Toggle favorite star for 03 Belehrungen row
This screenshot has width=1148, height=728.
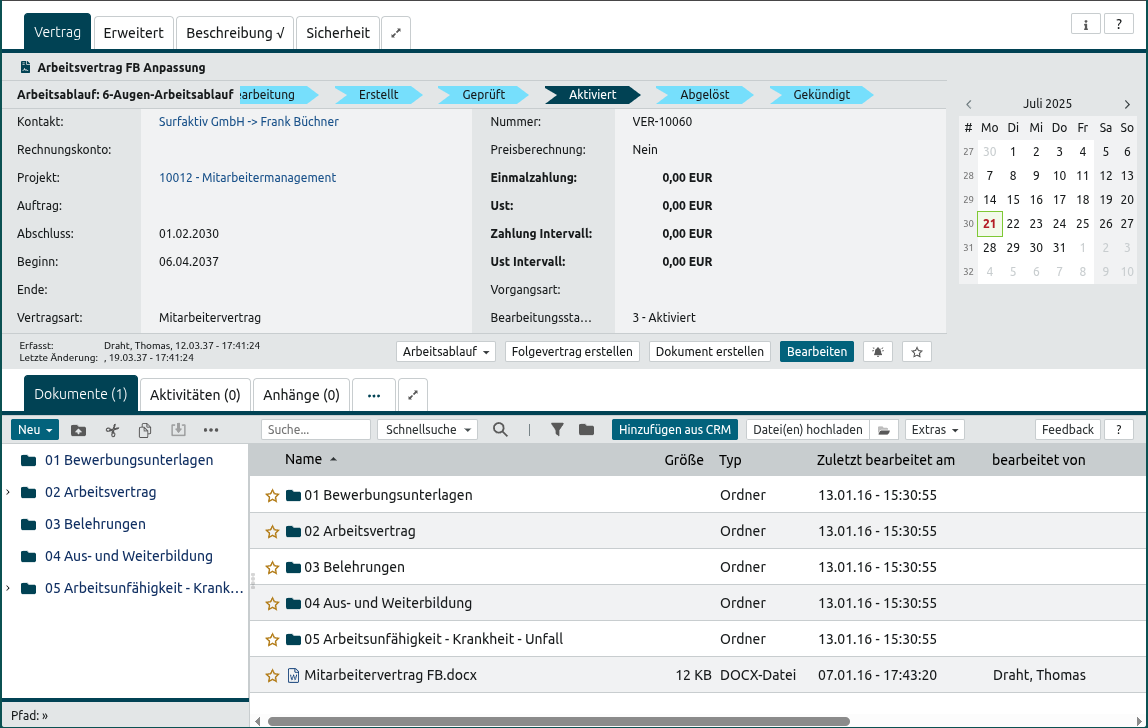click(271, 568)
